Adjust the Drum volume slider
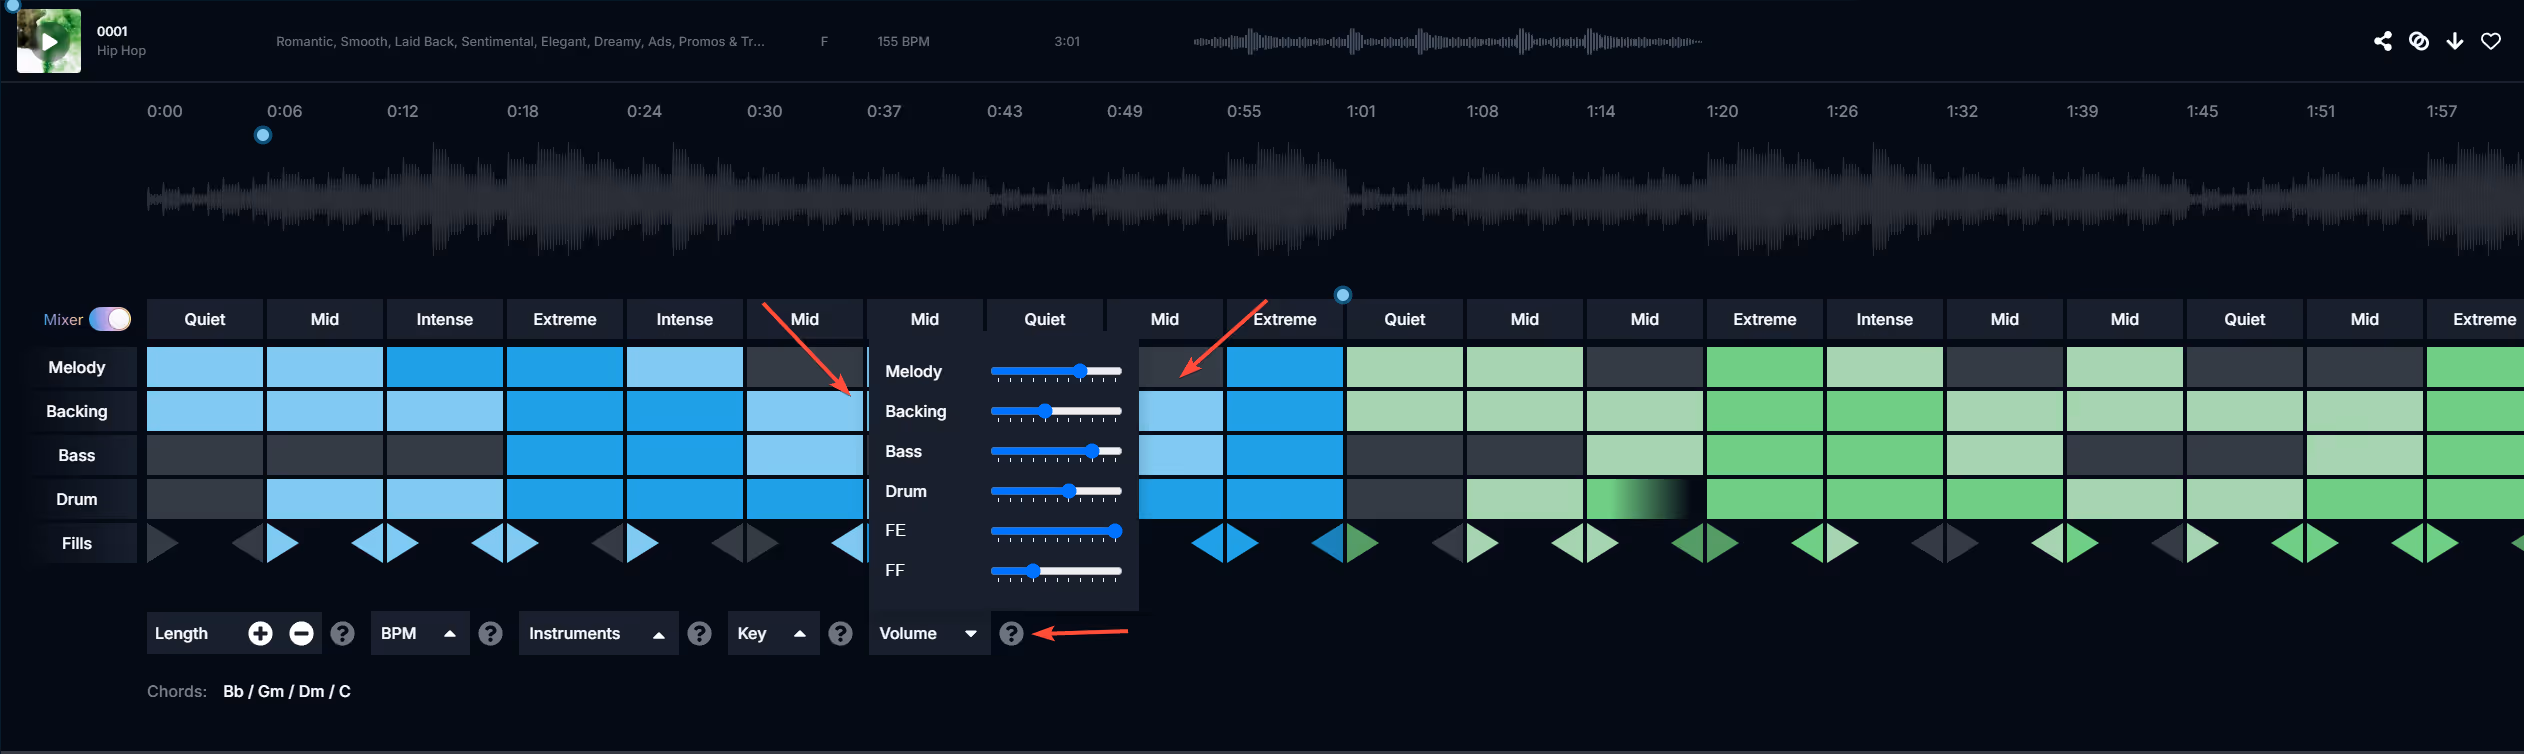Image resolution: width=2524 pixels, height=754 pixels. pos(1056,491)
